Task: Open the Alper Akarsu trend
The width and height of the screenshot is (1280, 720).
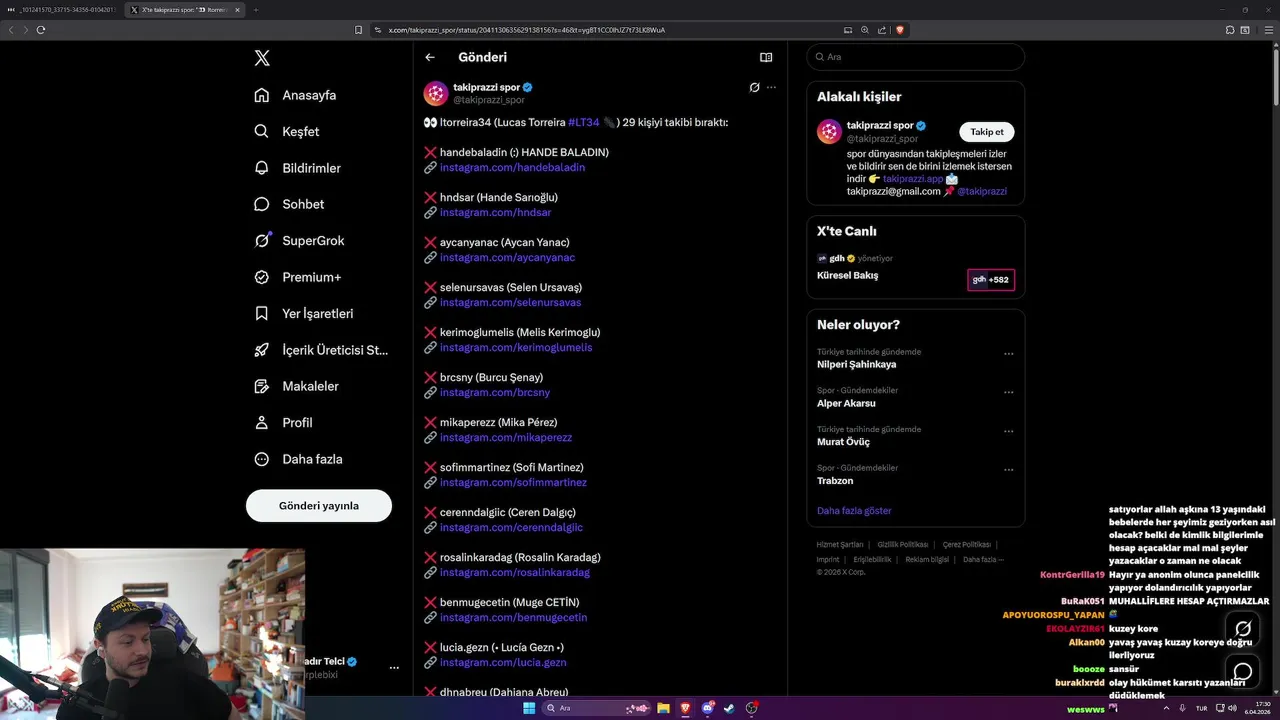Action: click(x=846, y=404)
